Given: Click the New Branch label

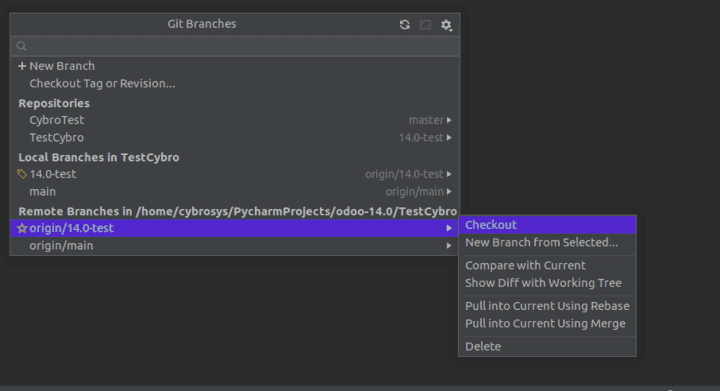Looking at the screenshot, I should coord(62,66).
